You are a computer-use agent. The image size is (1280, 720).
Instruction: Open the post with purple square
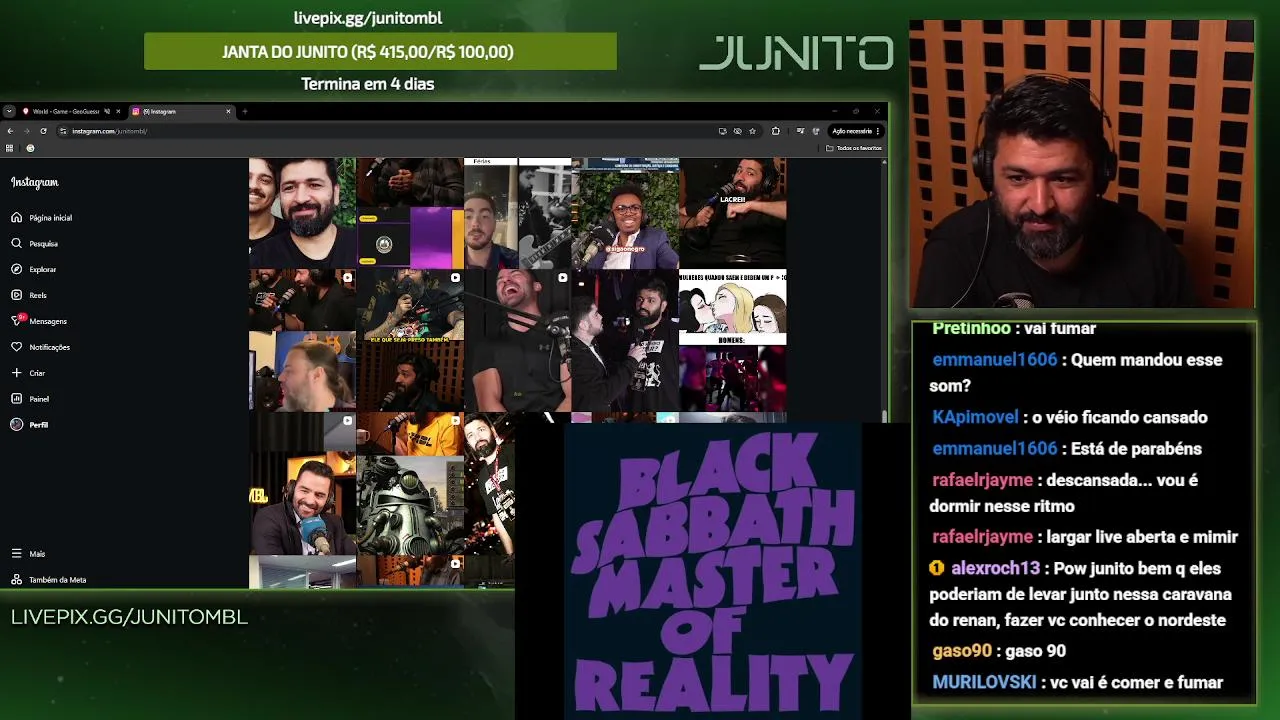click(x=410, y=211)
